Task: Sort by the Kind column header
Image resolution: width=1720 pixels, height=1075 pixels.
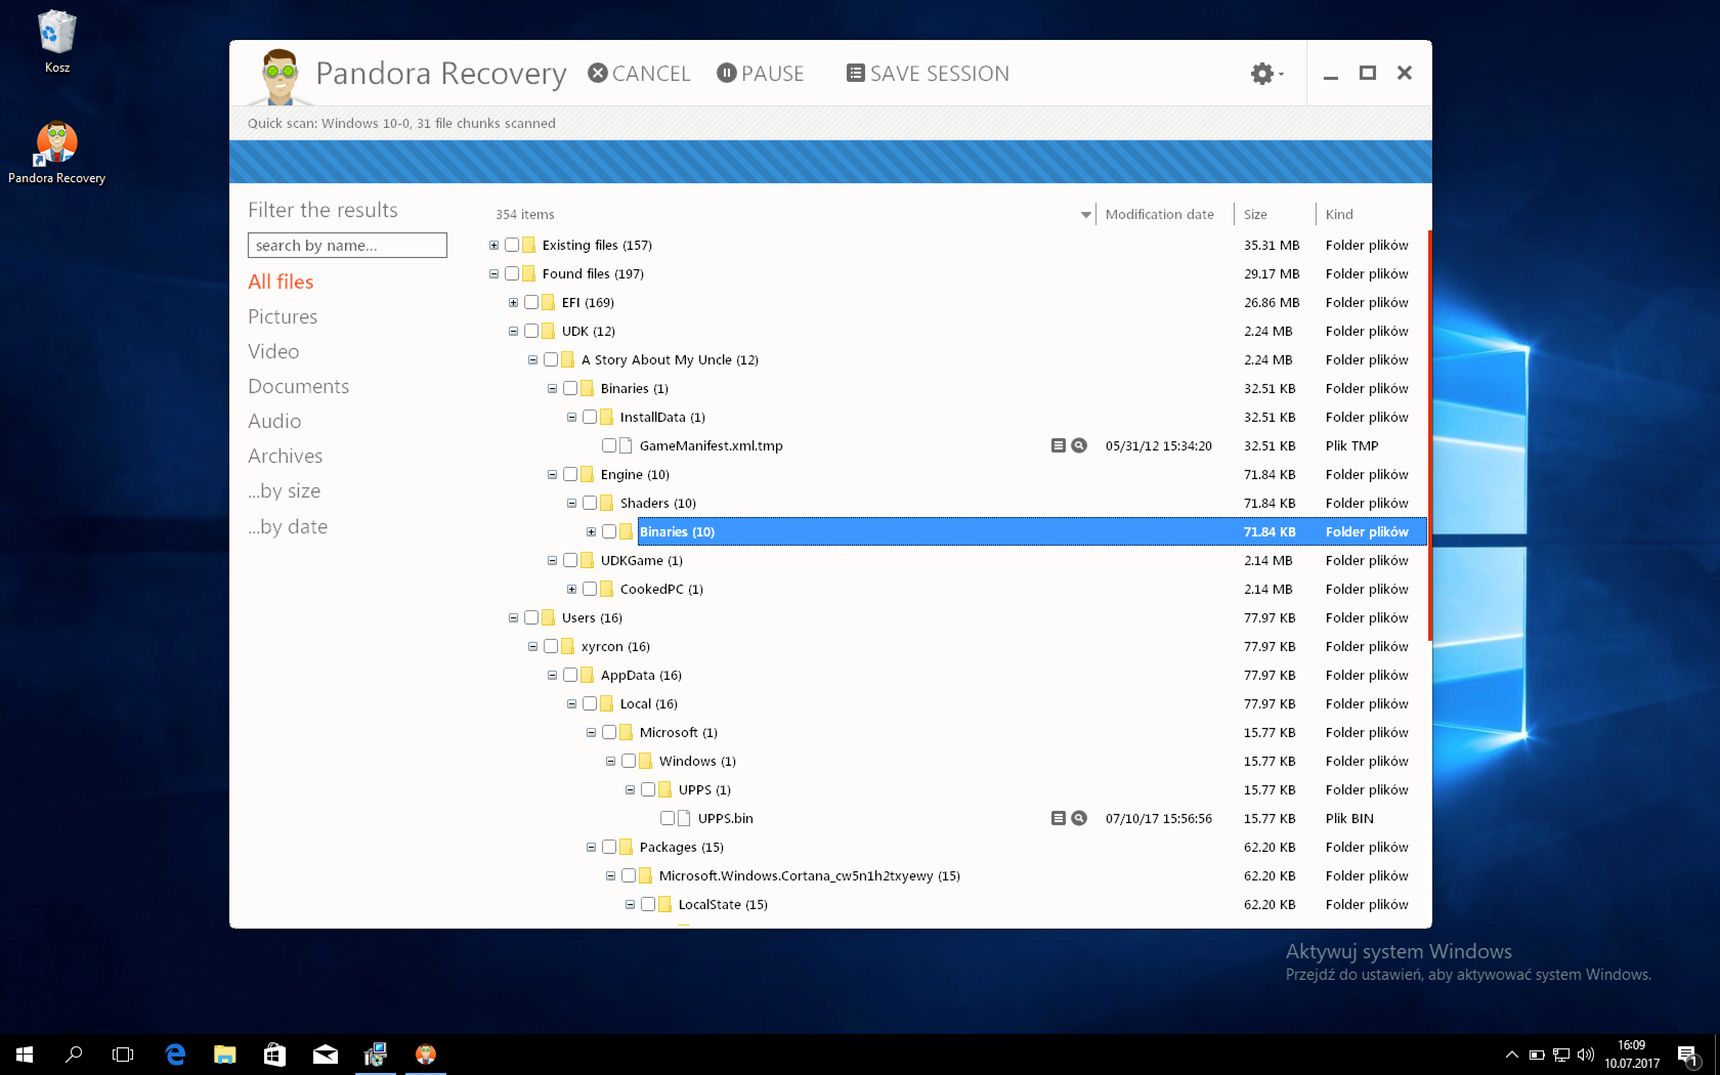Action: click(1339, 215)
